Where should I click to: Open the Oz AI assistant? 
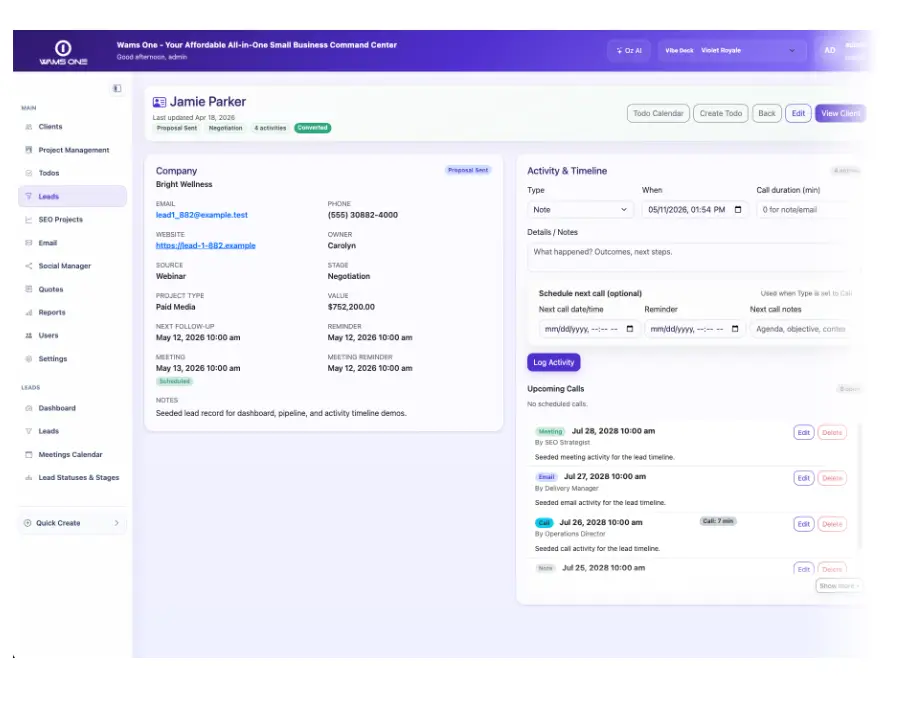[x=629, y=51]
